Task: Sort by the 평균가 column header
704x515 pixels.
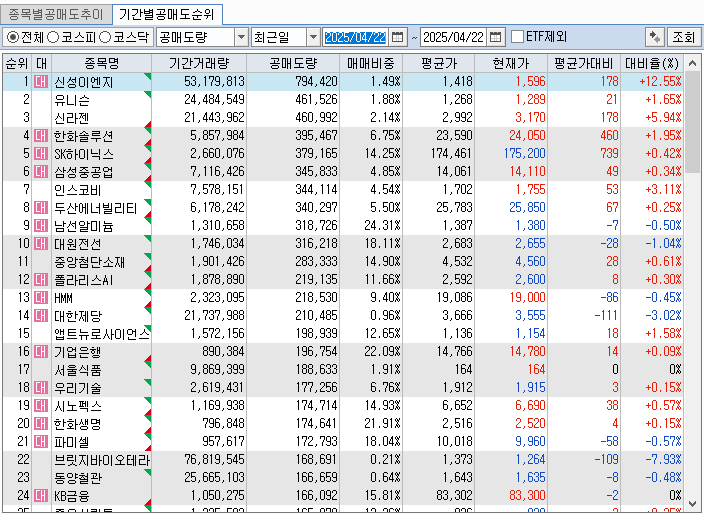Action: tap(439, 63)
